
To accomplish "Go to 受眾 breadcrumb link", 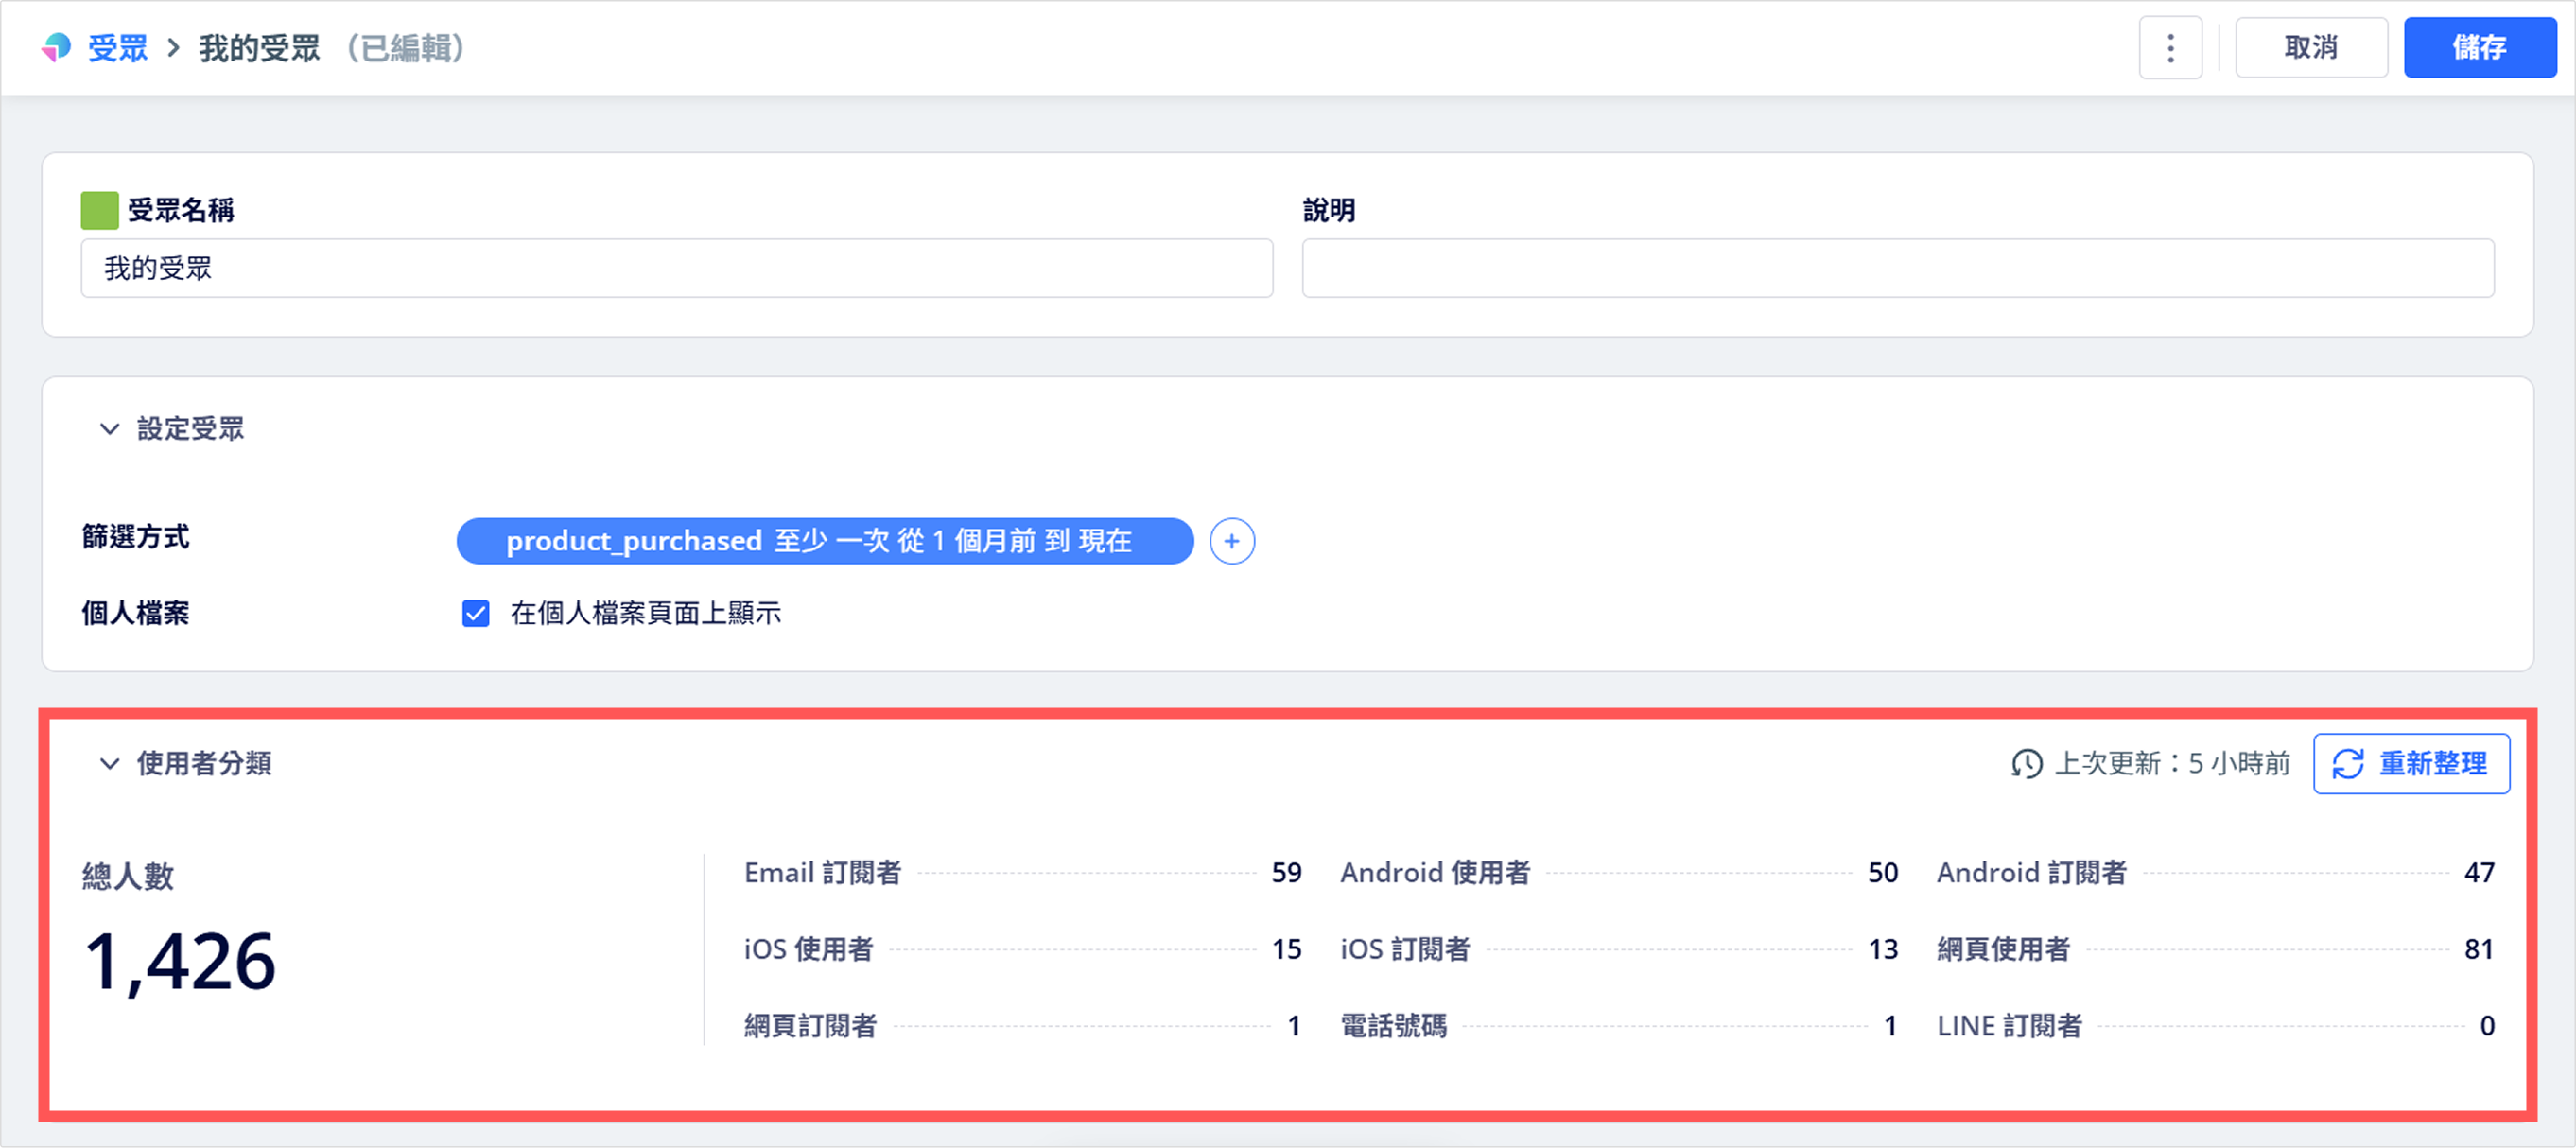I will click(x=118, y=47).
